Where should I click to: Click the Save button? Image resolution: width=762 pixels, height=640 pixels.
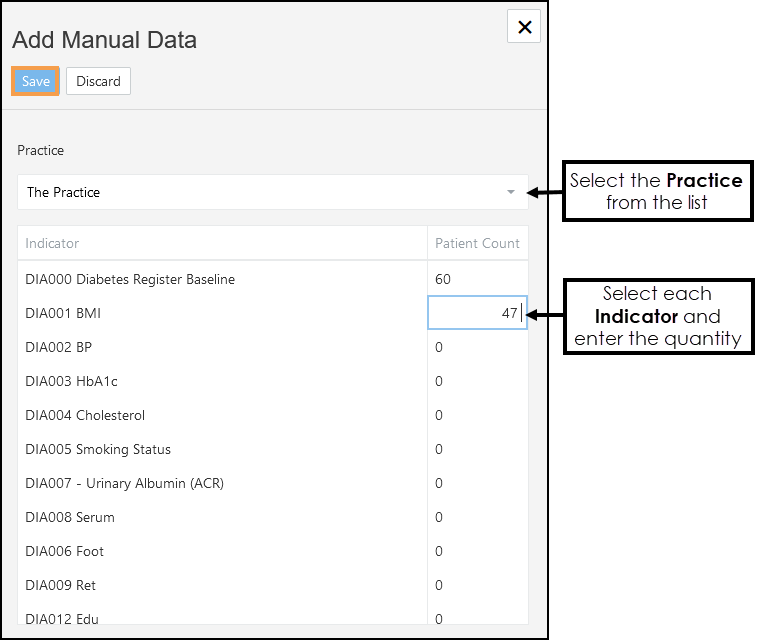coord(36,81)
